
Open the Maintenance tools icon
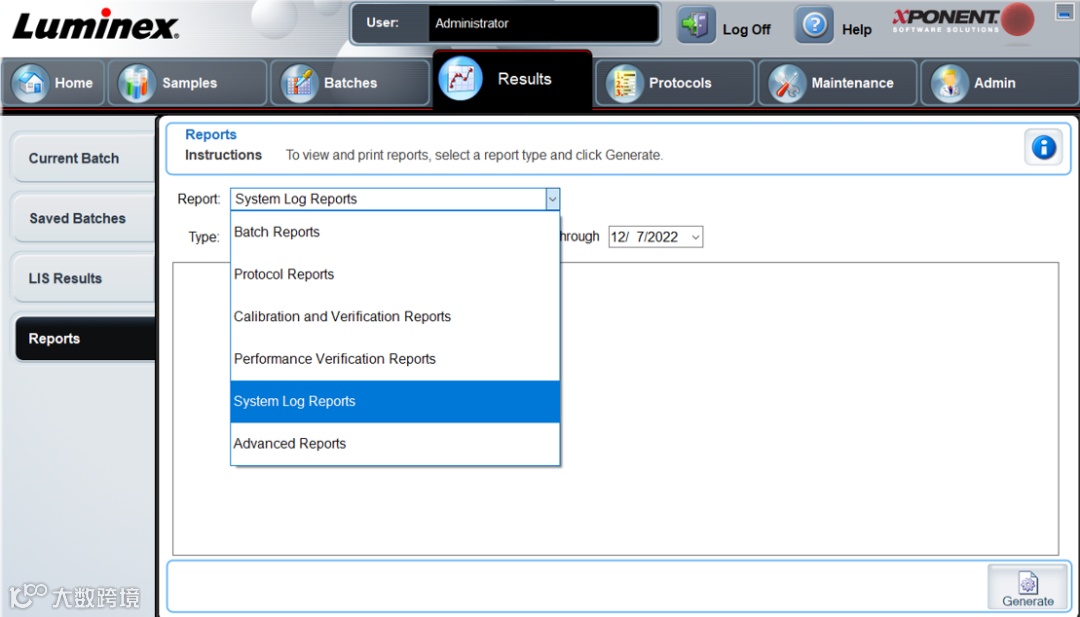coord(787,83)
